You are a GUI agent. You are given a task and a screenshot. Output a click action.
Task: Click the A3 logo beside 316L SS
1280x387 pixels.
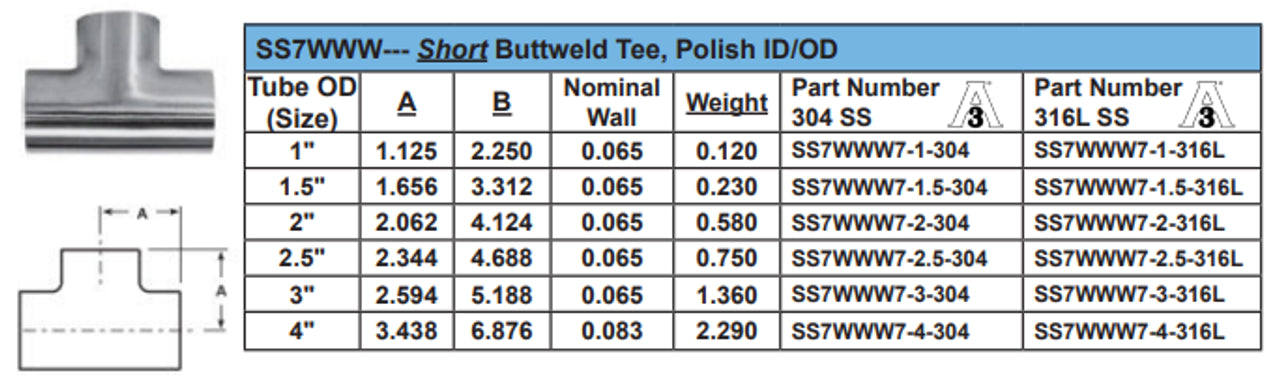coord(1208,103)
